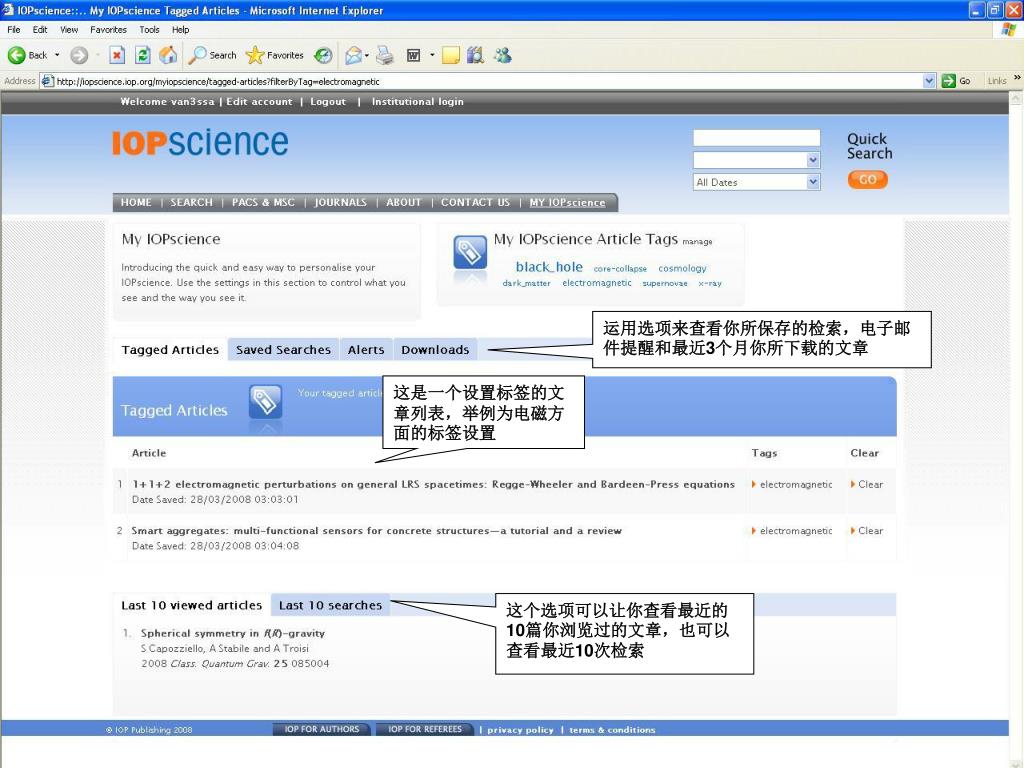
Task: Click the Institutional login link
Action: coord(417,101)
